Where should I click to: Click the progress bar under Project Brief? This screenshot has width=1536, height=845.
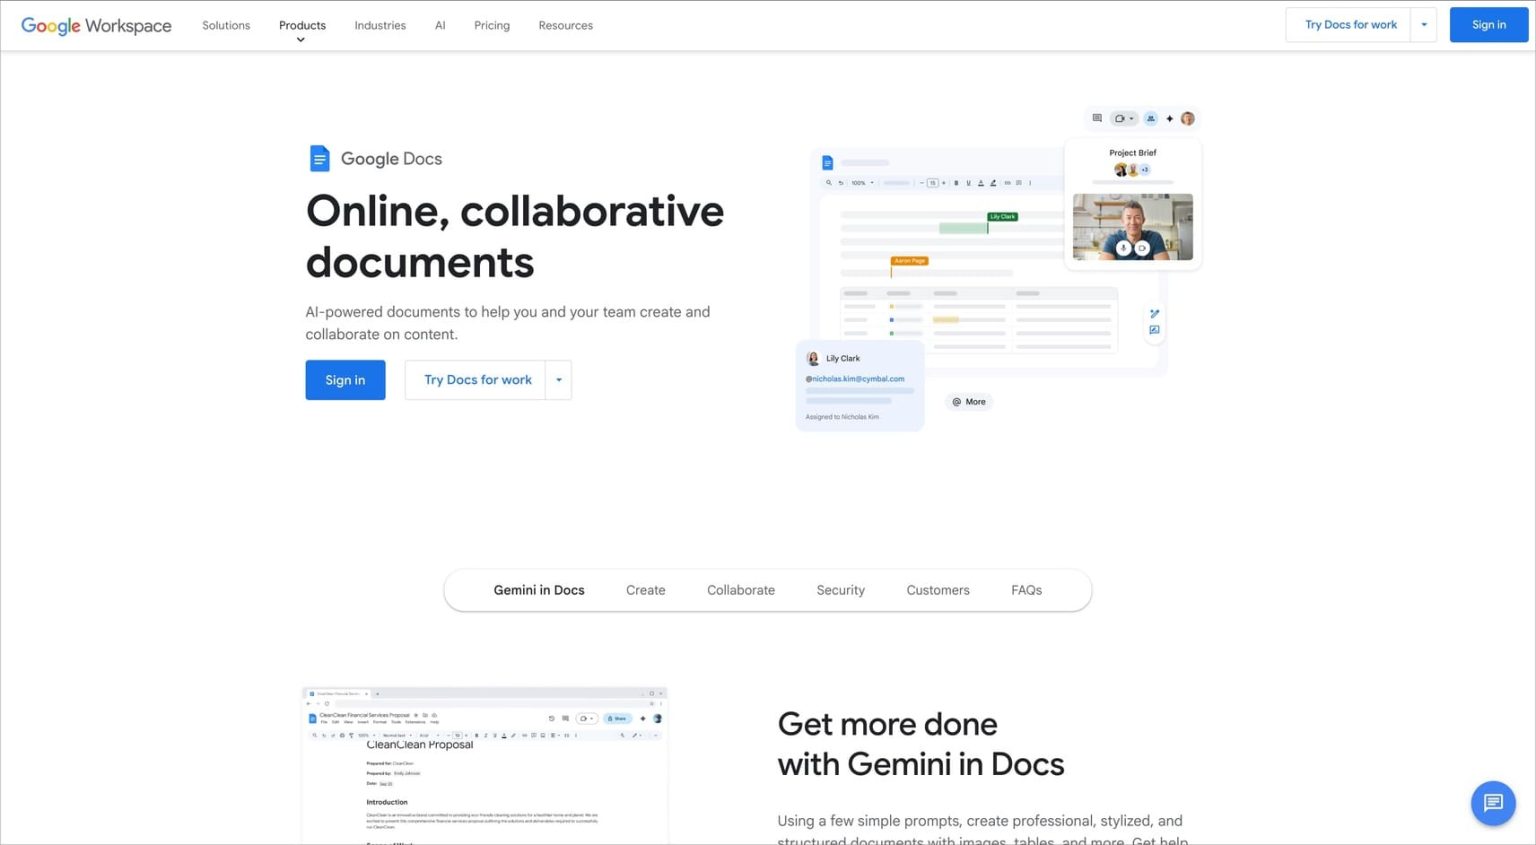pyautogui.click(x=1134, y=182)
